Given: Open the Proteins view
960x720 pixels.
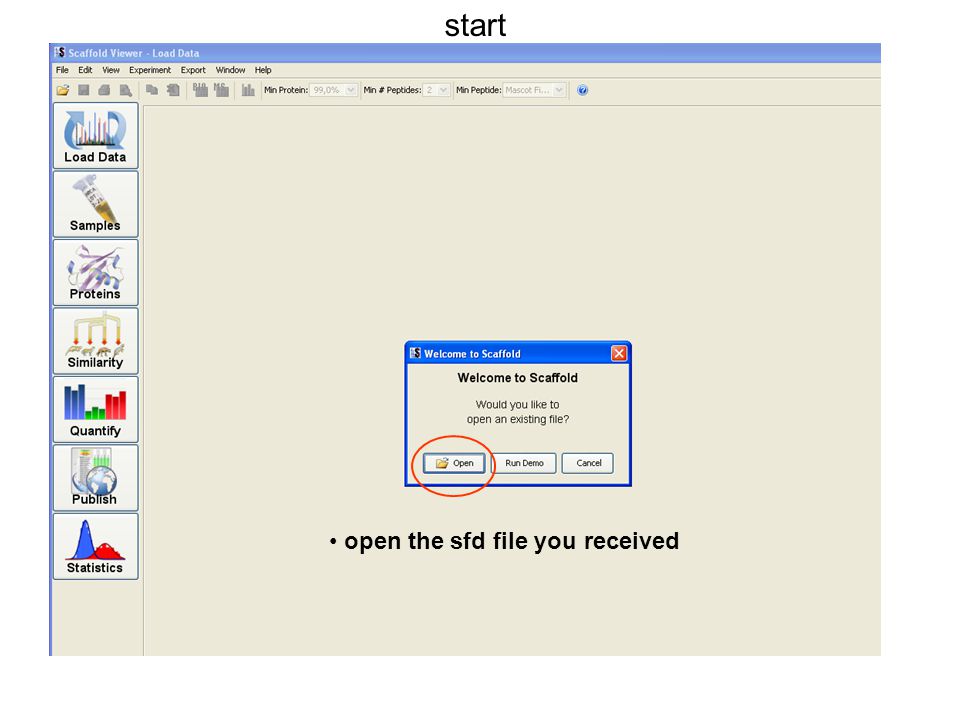Looking at the screenshot, I should point(96,272).
